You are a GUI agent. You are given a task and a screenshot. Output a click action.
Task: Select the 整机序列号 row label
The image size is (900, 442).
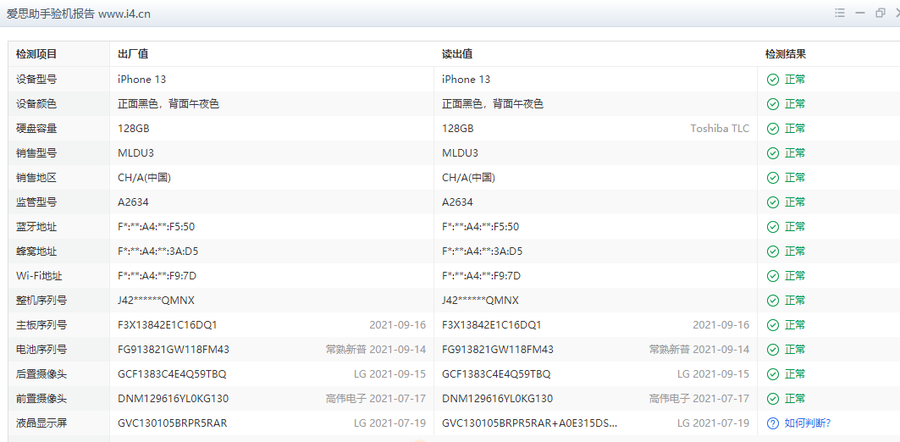[x=41, y=300]
